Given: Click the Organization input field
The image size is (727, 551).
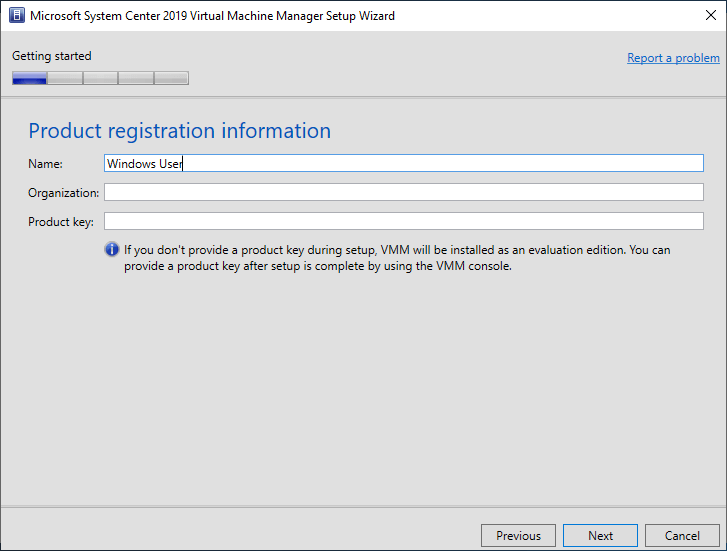Looking at the screenshot, I should point(403,192).
